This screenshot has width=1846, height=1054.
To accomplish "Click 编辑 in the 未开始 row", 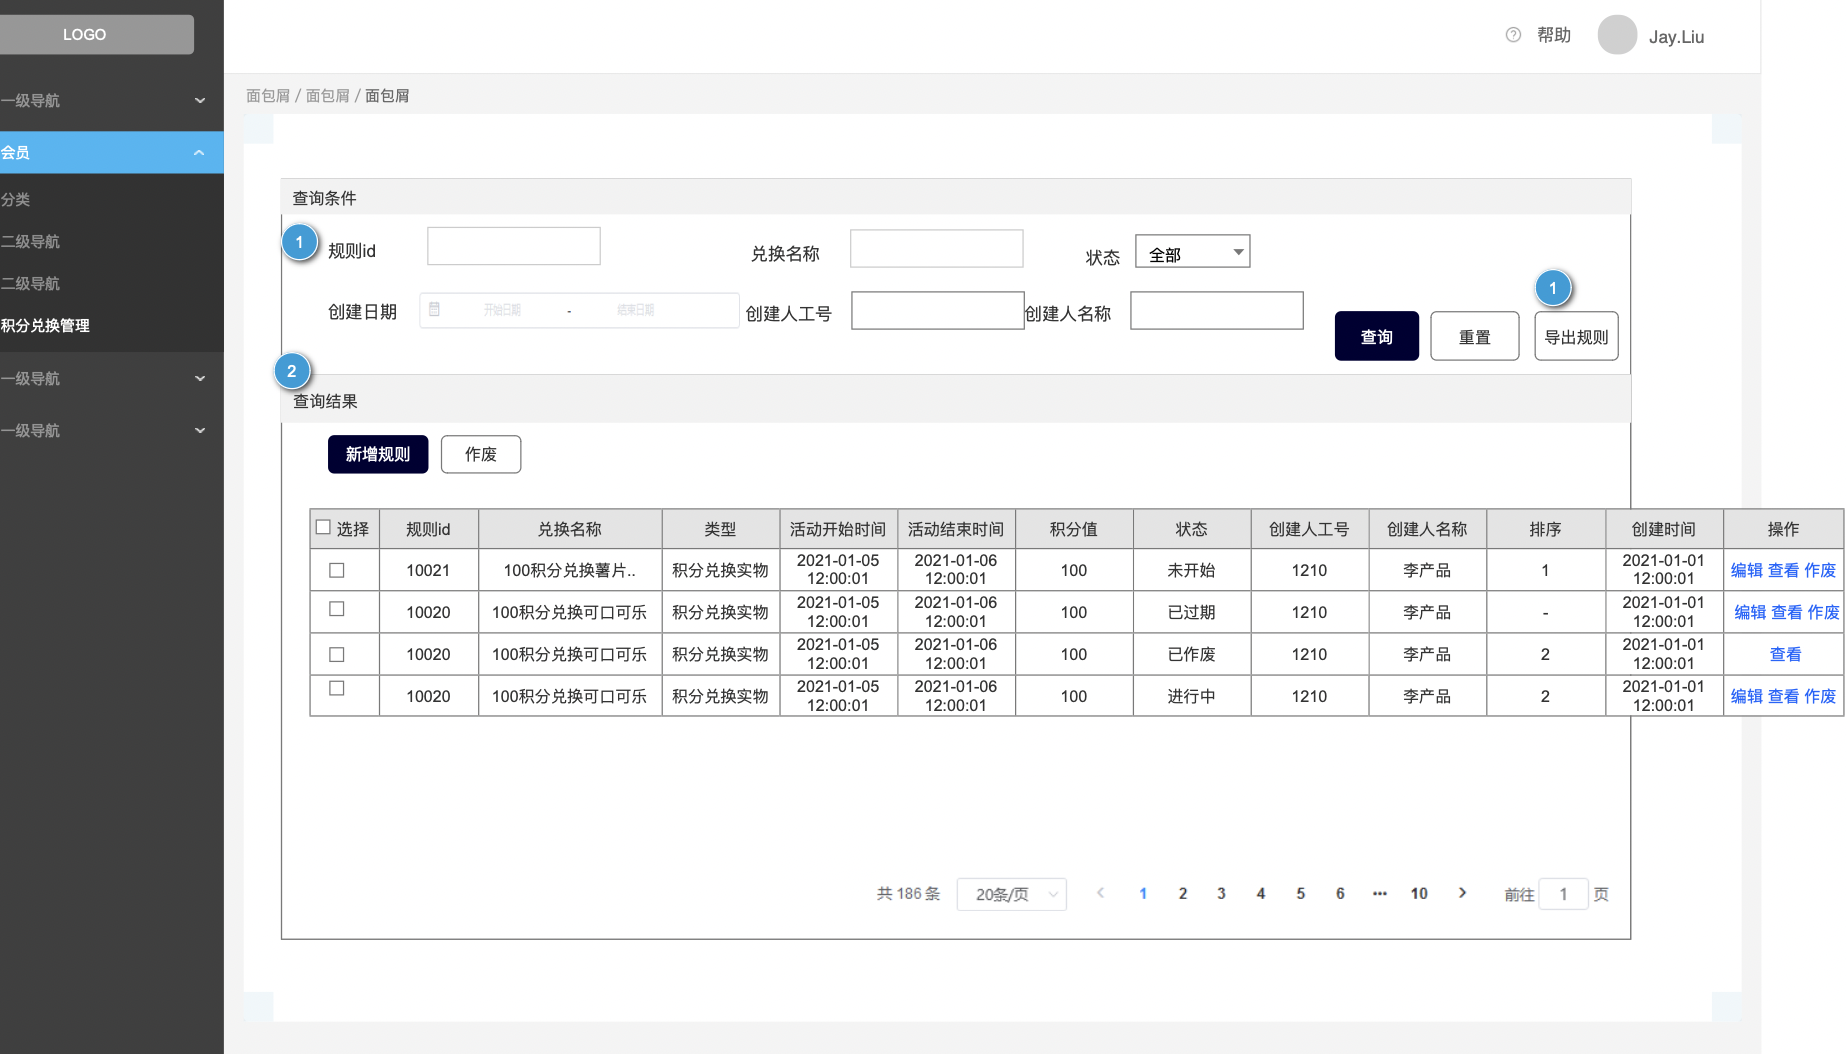I will [x=1747, y=570].
